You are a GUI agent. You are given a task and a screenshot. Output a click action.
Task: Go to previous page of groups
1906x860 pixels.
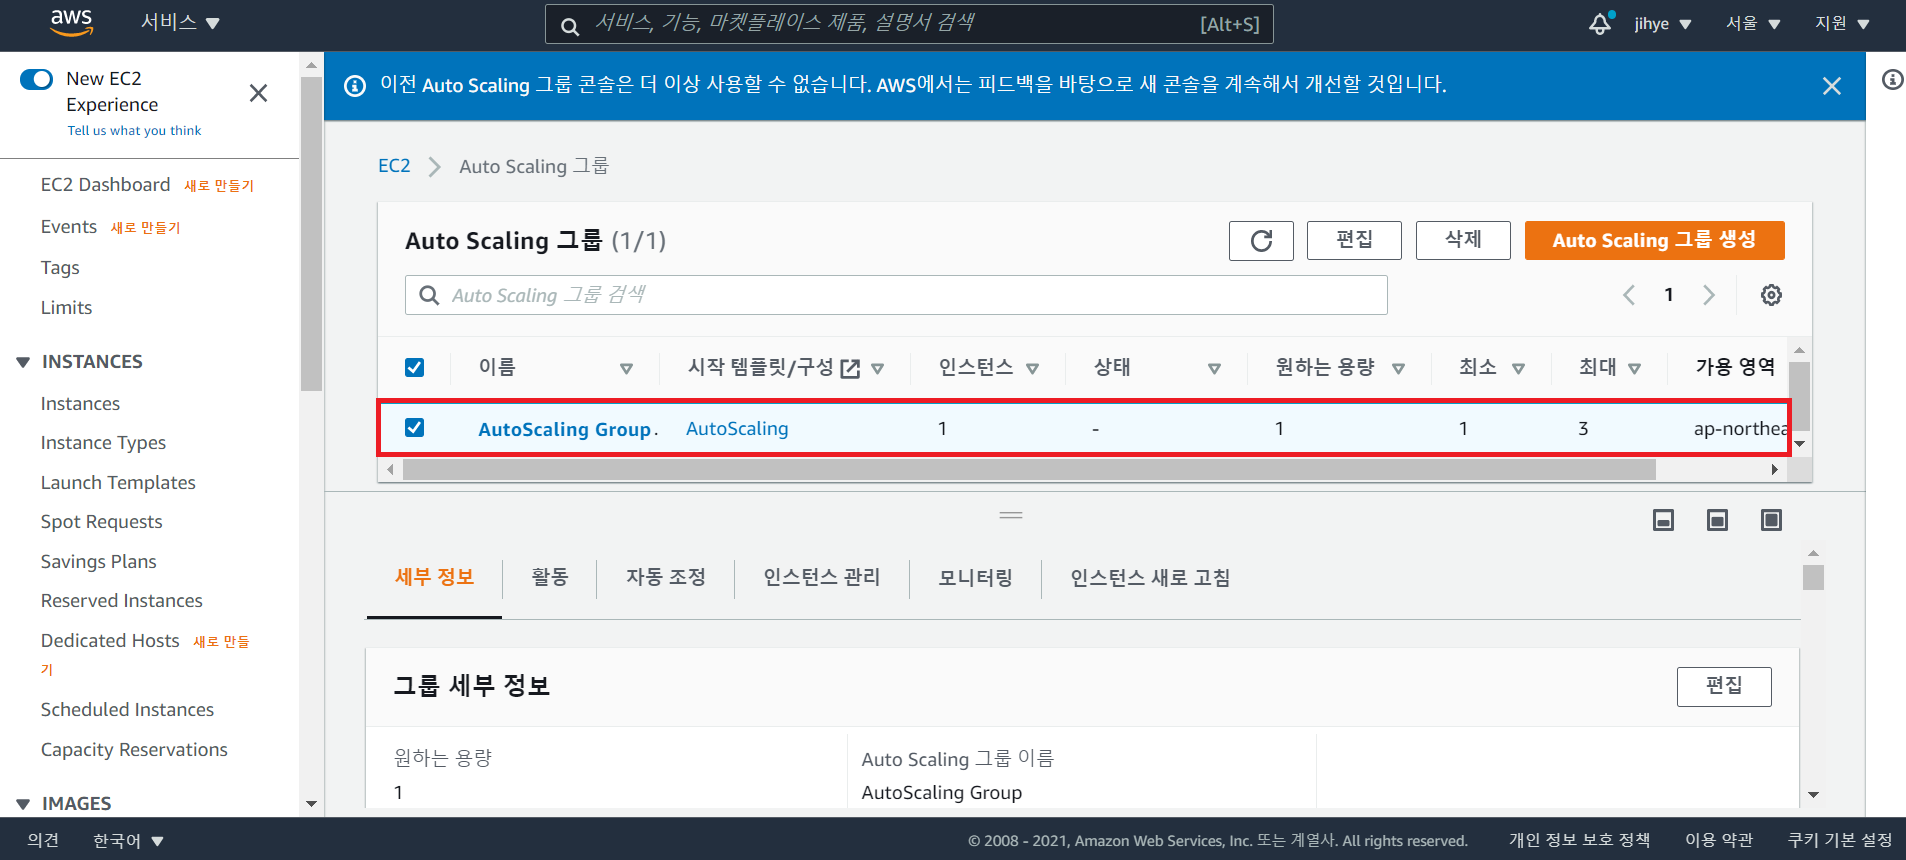tap(1629, 295)
